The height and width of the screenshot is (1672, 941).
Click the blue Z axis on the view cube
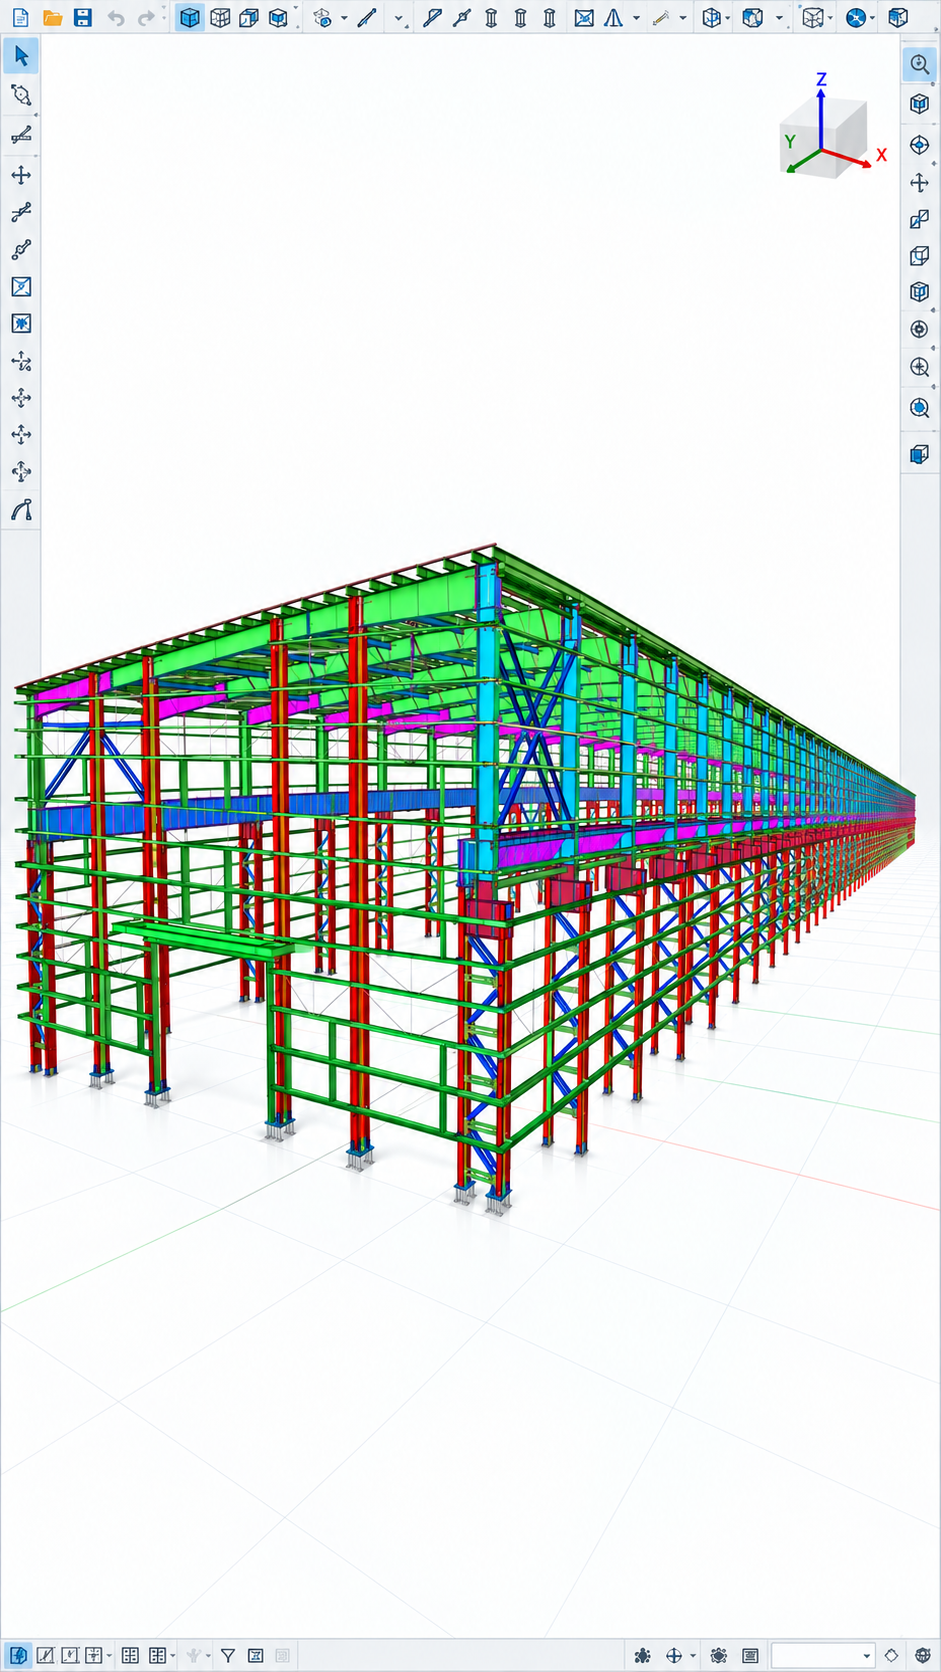(821, 112)
